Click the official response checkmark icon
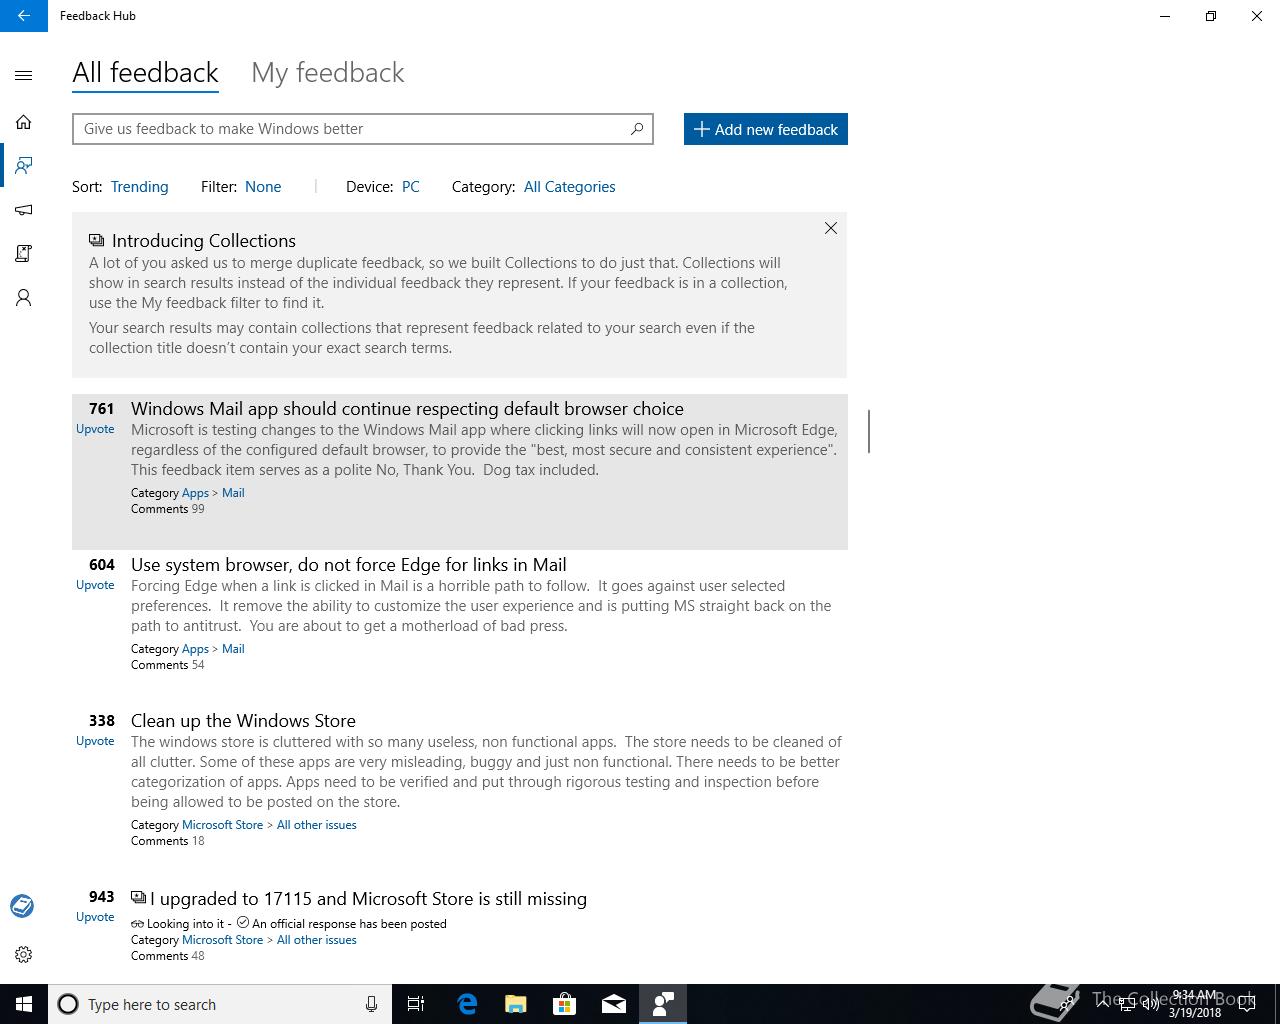Viewport: 1280px width, 1024px height. point(243,923)
